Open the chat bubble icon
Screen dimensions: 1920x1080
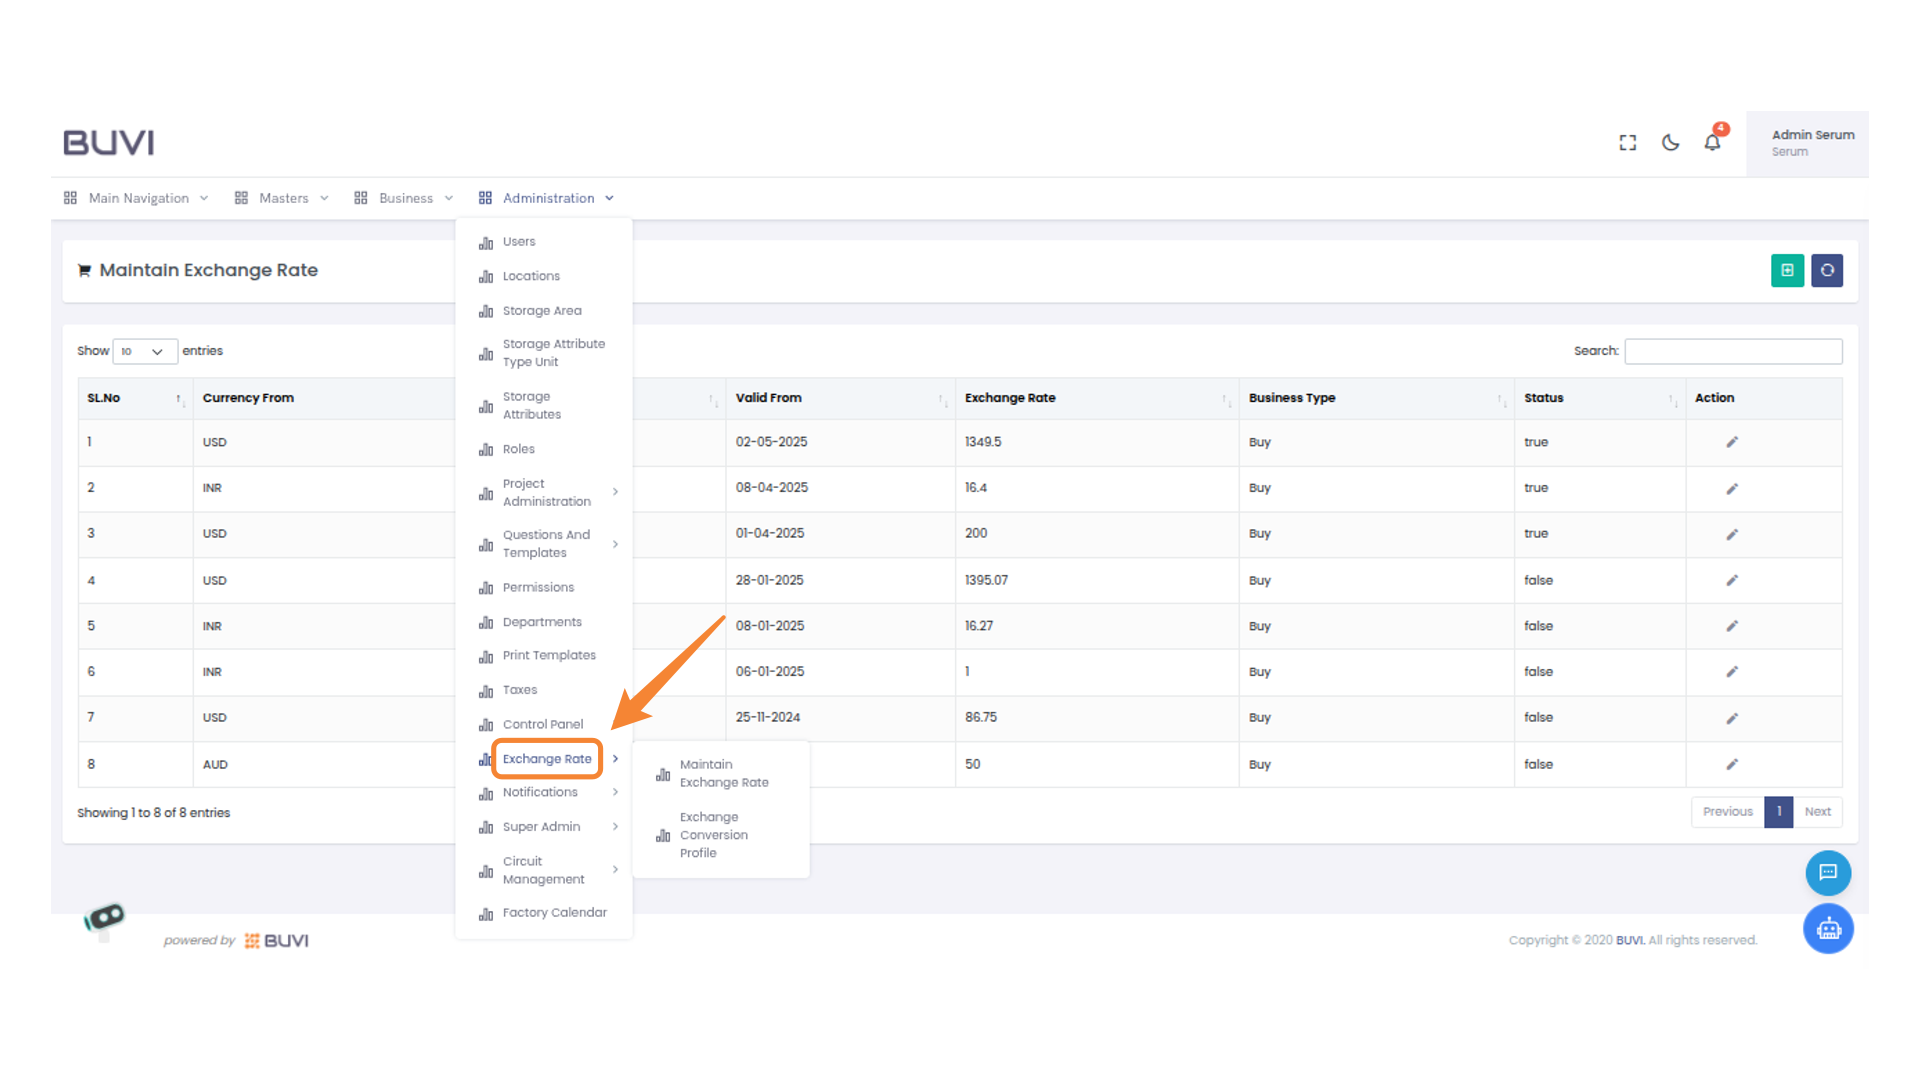[1827, 873]
